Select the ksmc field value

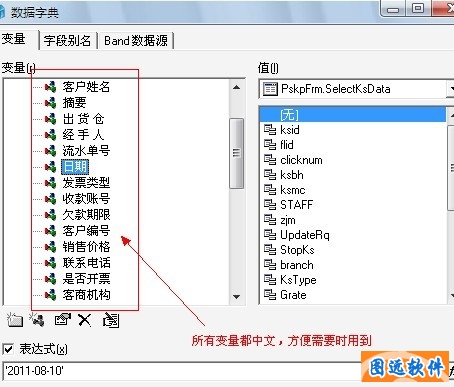tap(293, 190)
